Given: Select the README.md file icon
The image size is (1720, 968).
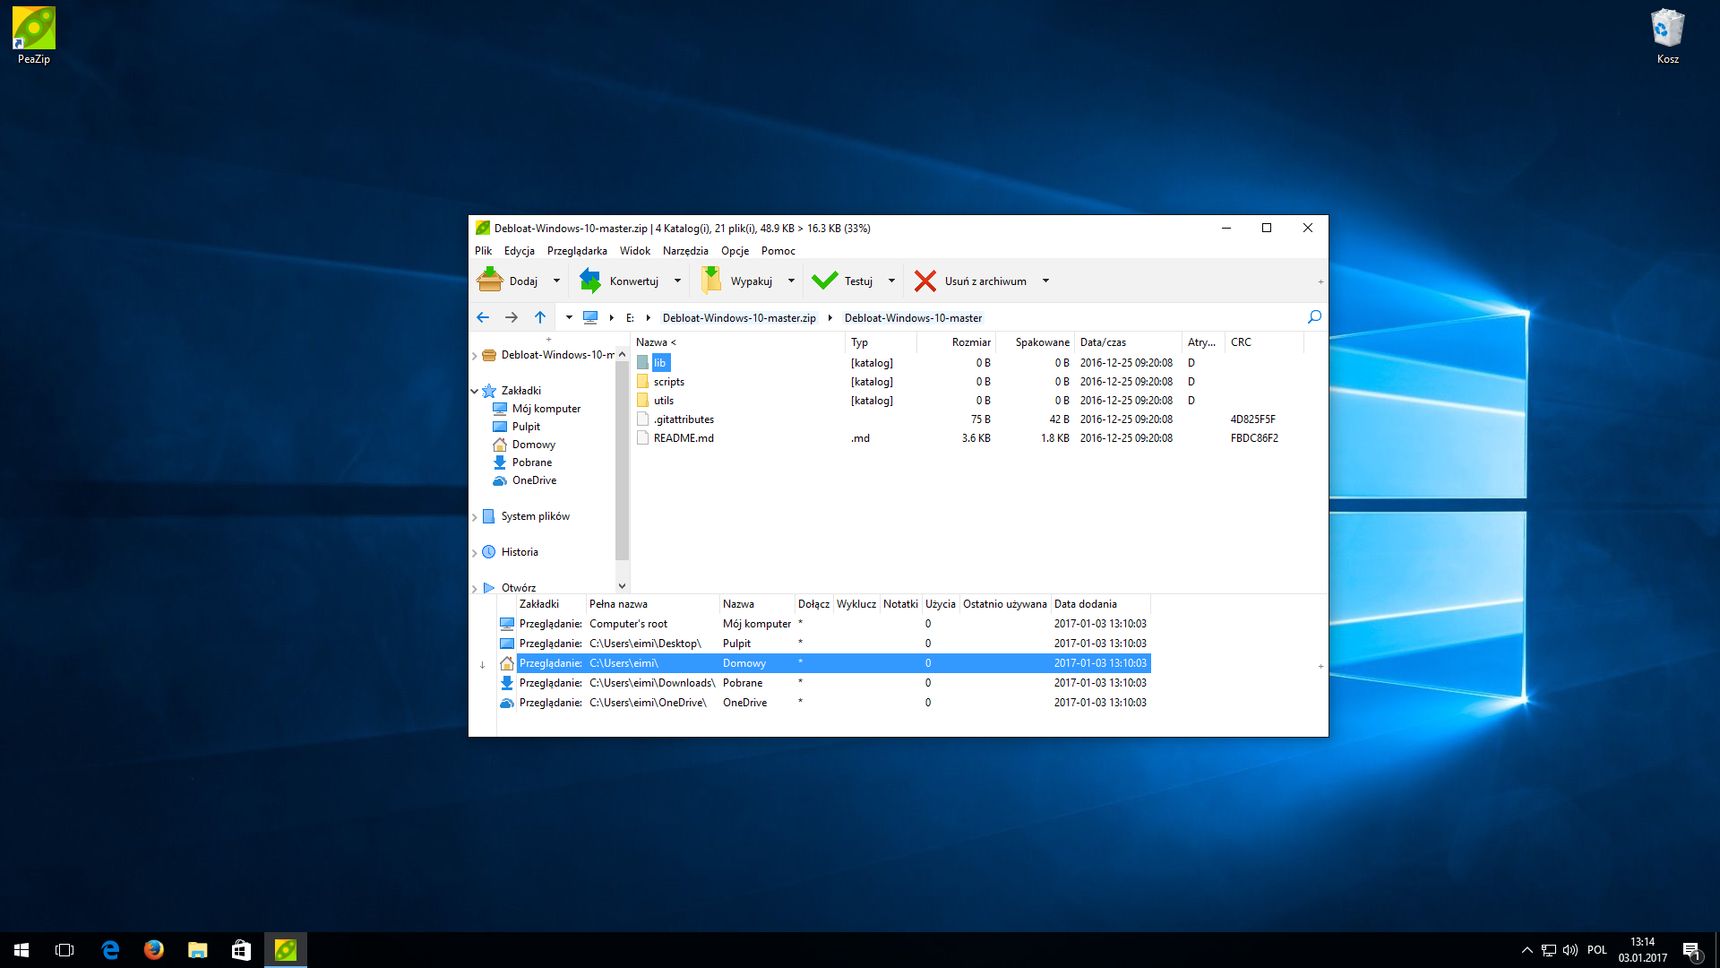Looking at the screenshot, I should coord(643,438).
